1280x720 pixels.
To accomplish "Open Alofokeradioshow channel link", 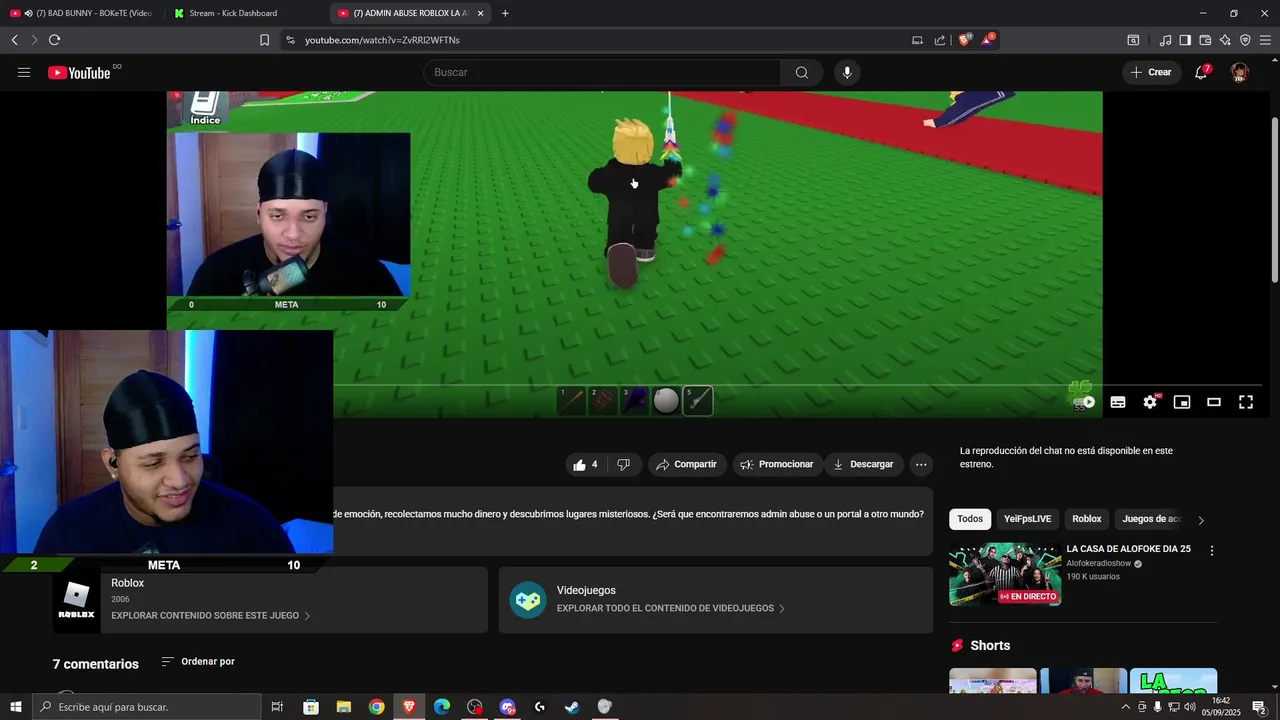I will pos(1099,563).
